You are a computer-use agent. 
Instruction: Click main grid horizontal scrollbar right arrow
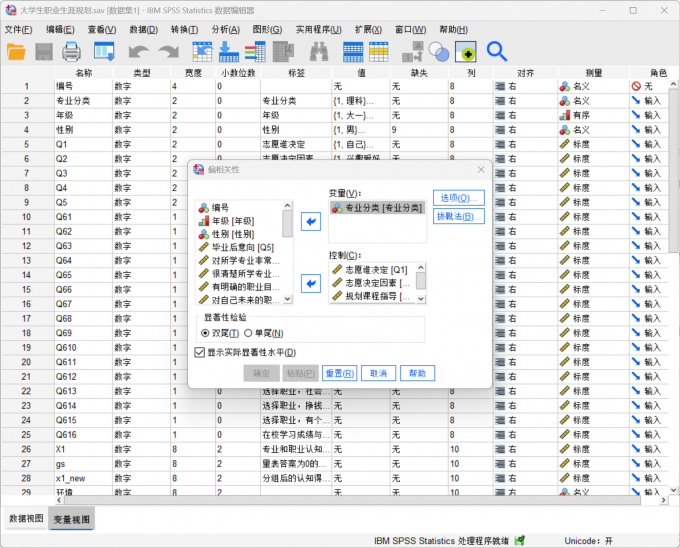tap(664, 500)
